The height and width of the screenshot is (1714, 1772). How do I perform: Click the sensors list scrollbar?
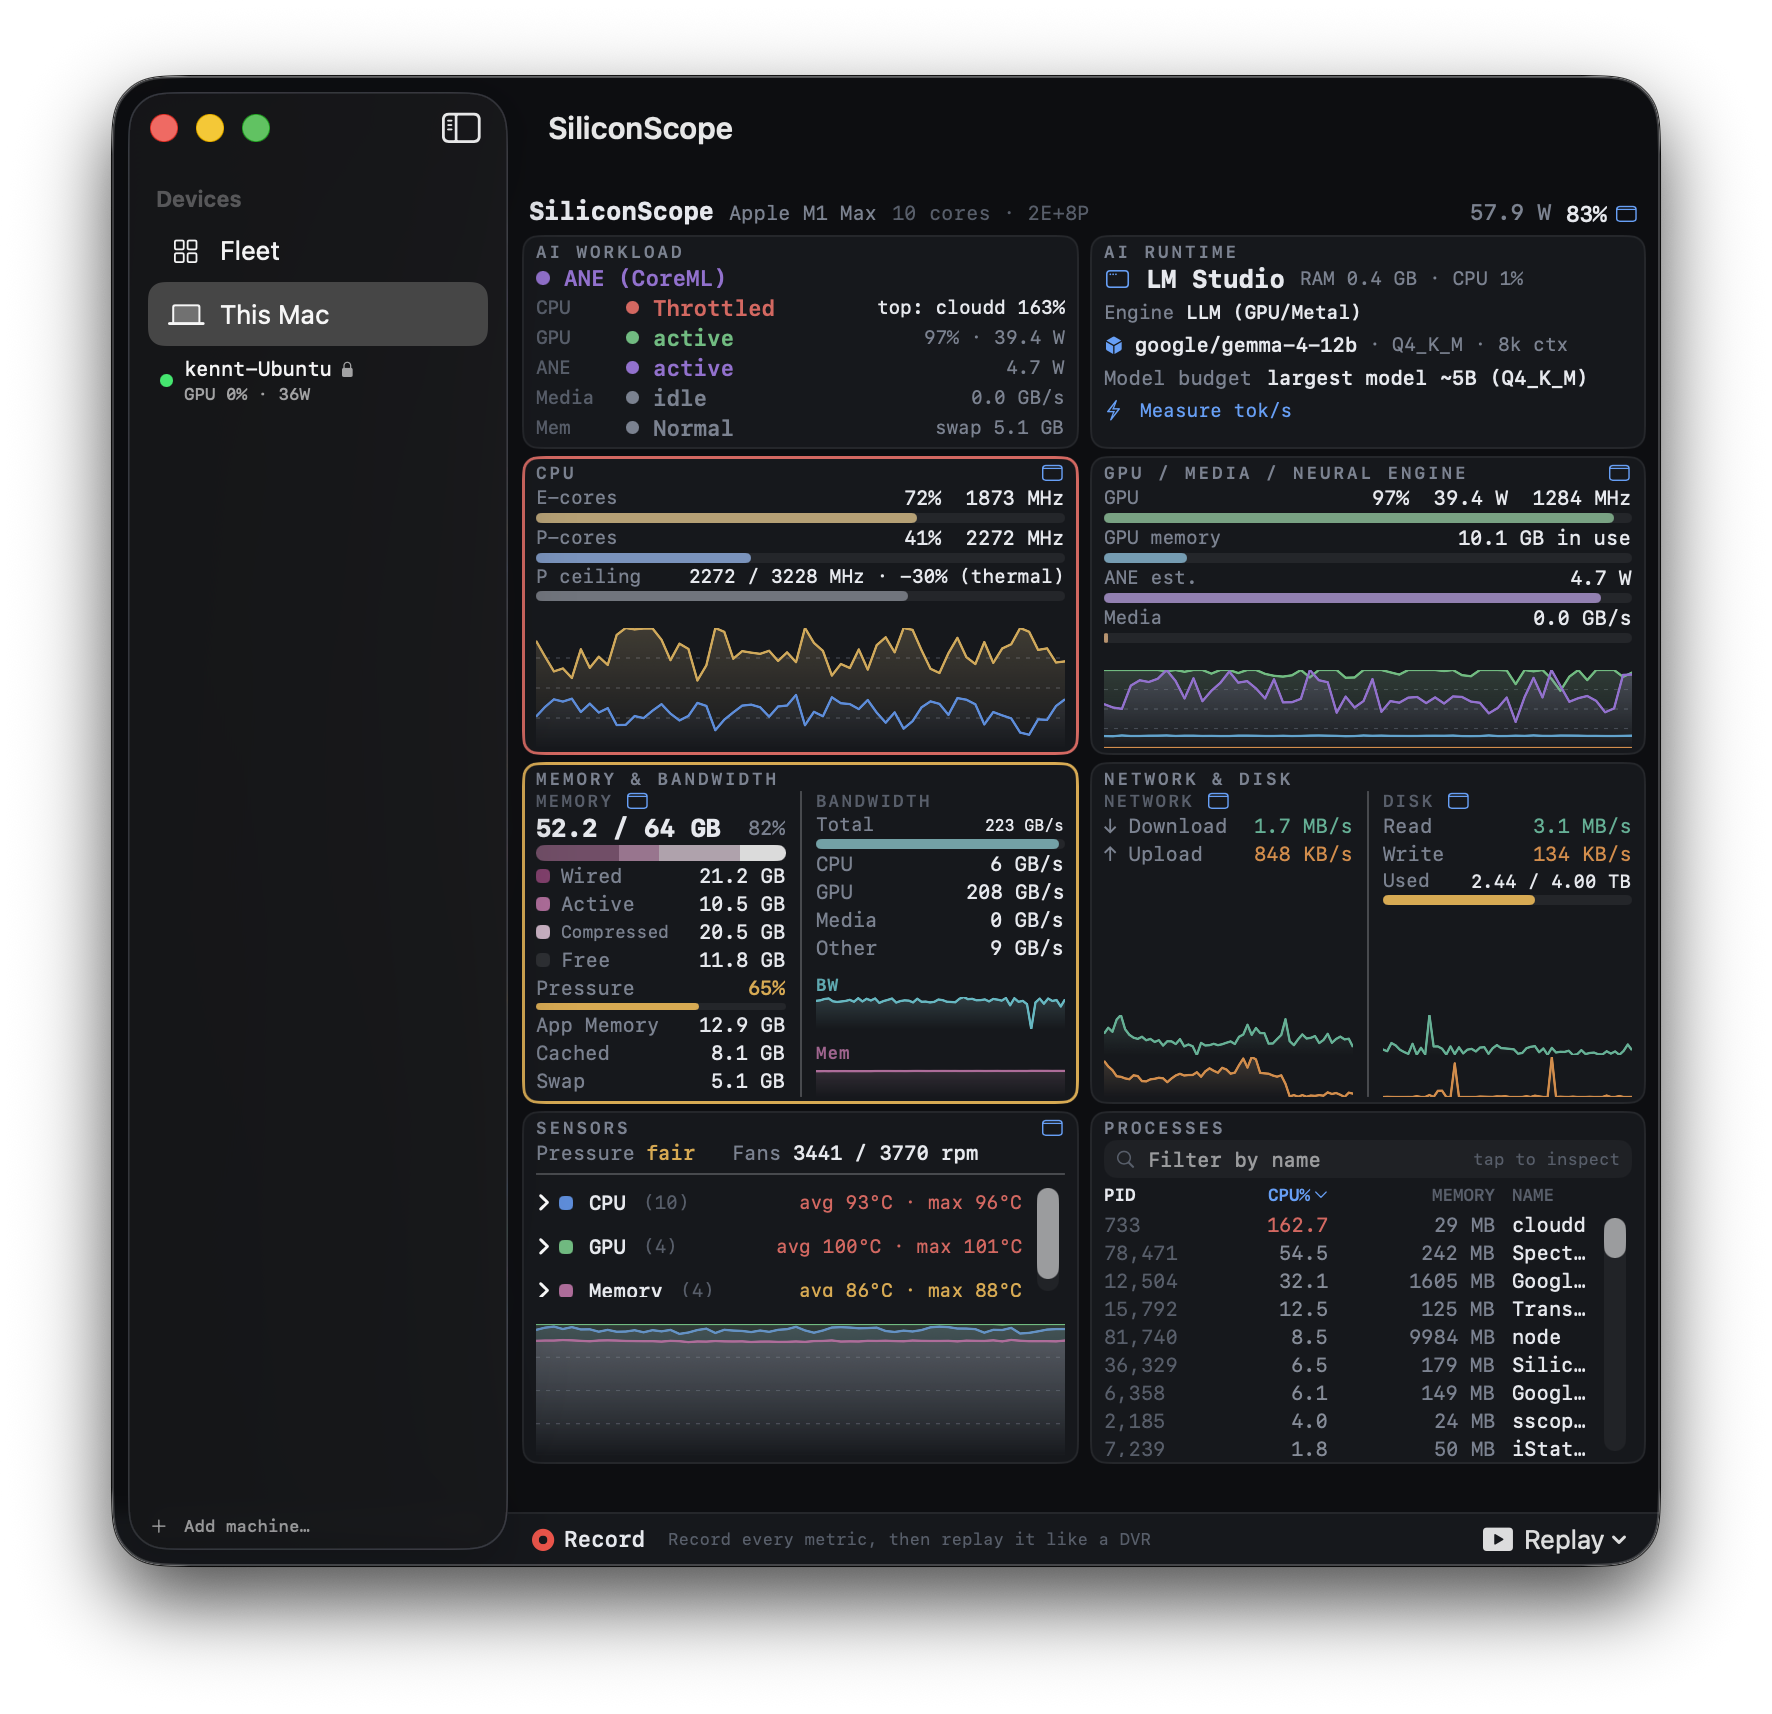coord(1048,1233)
